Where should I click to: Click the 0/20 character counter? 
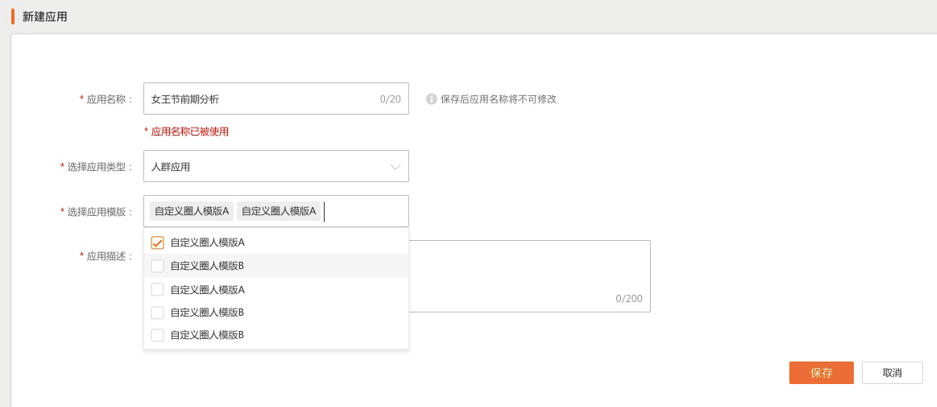tap(390, 99)
